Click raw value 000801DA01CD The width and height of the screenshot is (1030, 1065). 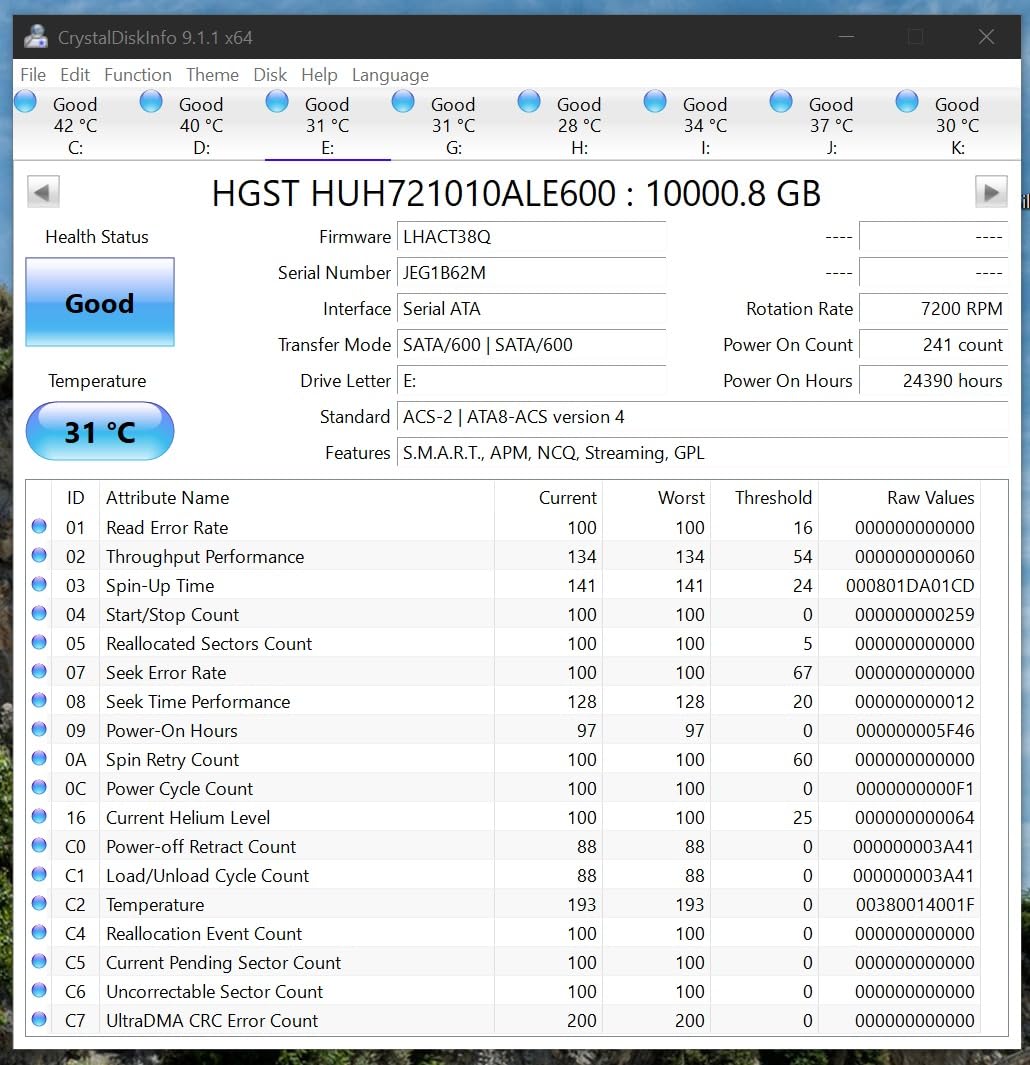click(910, 585)
